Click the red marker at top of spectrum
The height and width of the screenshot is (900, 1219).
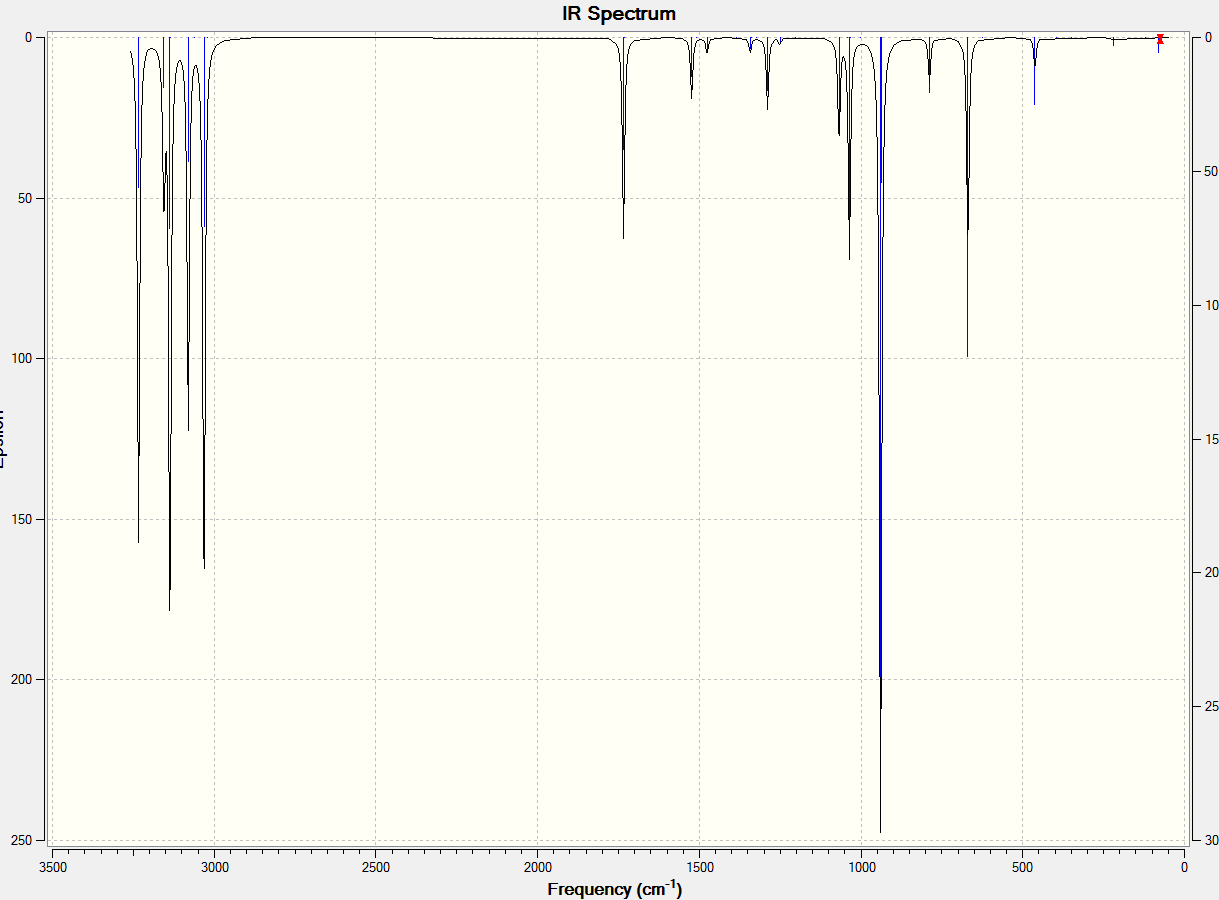[x=1160, y=39]
